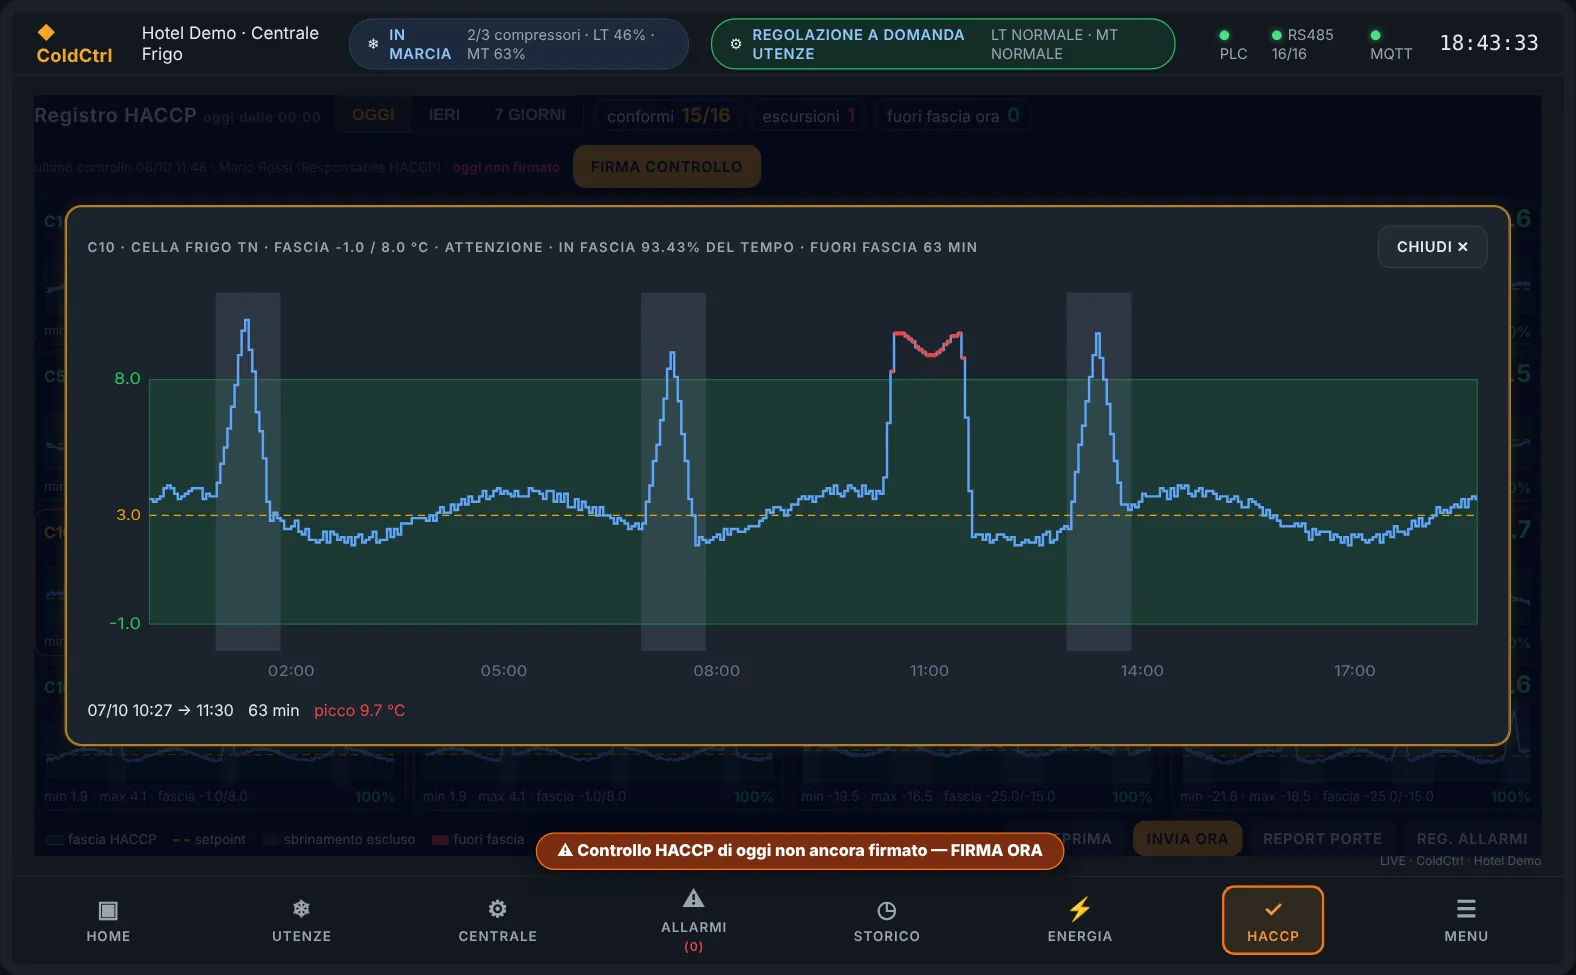This screenshot has height=975, width=1576.
Task: Open STORICO clock navigation item
Action: pyautogui.click(x=886, y=920)
